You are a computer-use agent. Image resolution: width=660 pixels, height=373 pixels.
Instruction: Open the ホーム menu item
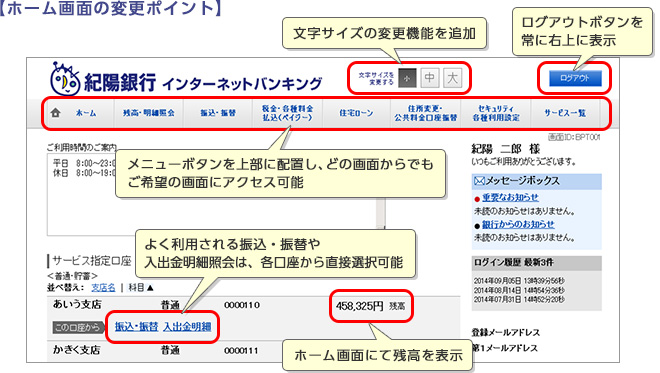tap(86, 113)
